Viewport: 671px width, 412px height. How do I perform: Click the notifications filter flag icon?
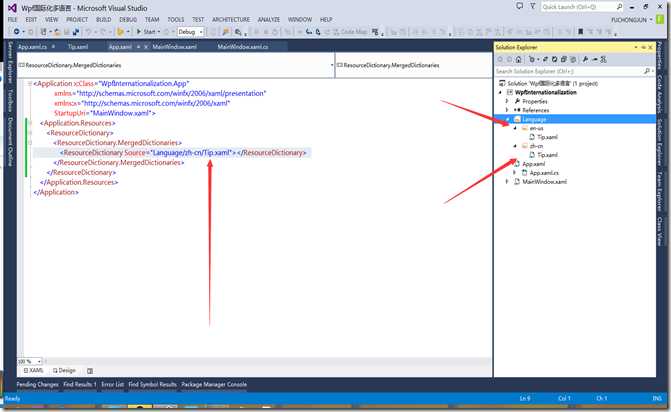click(x=533, y=6)
